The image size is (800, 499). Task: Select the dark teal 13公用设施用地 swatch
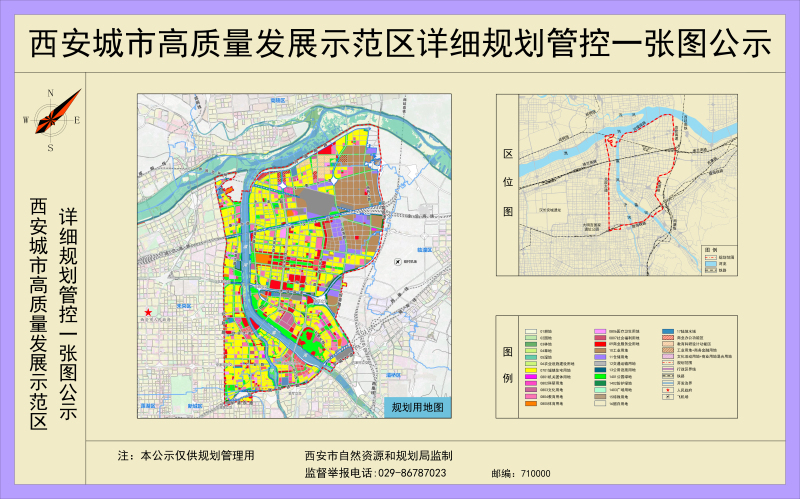(600, 370)
